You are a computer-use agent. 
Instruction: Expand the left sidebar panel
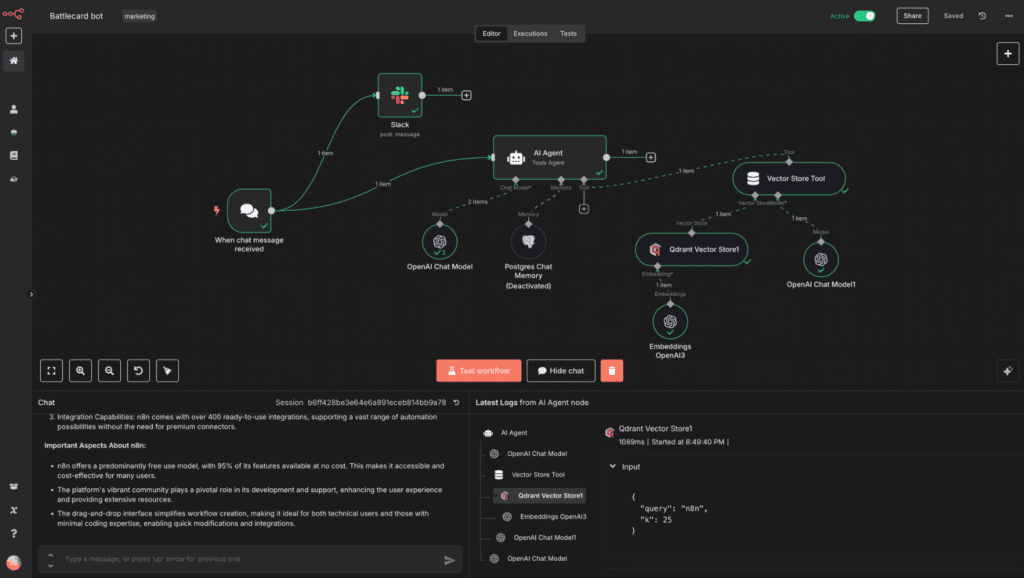click(x=29, y=295)
